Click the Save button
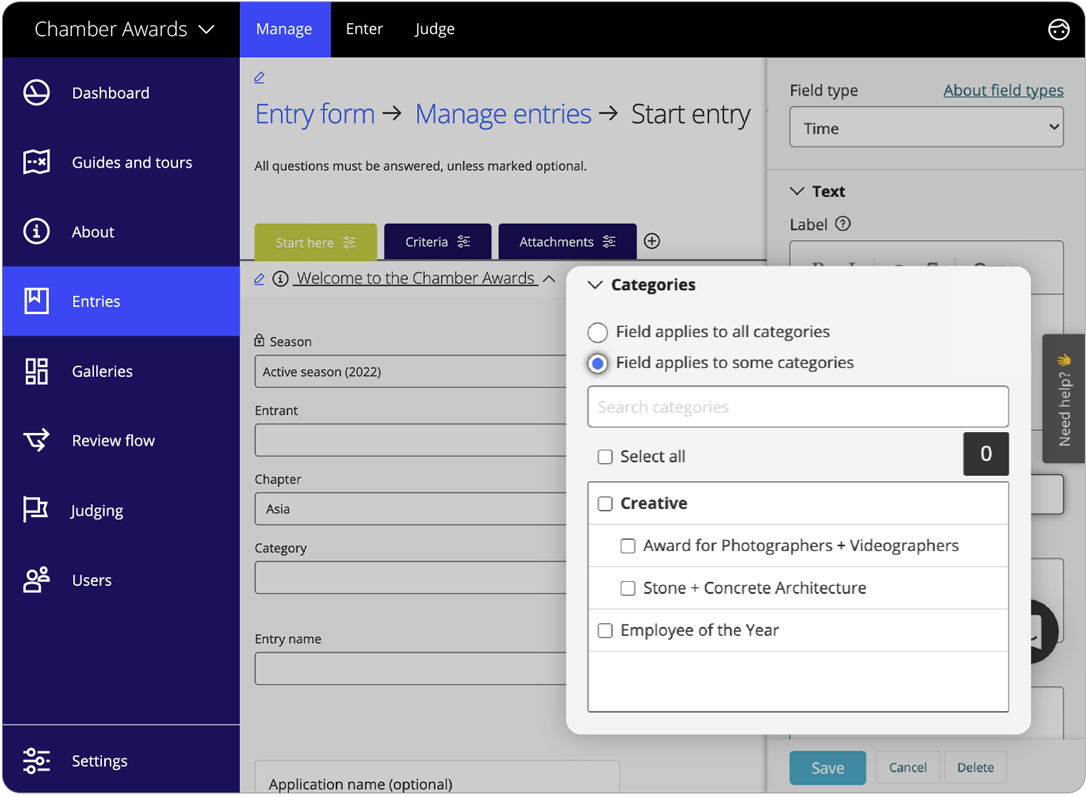Screen dimensions: 1086x797 coord(827,767)
